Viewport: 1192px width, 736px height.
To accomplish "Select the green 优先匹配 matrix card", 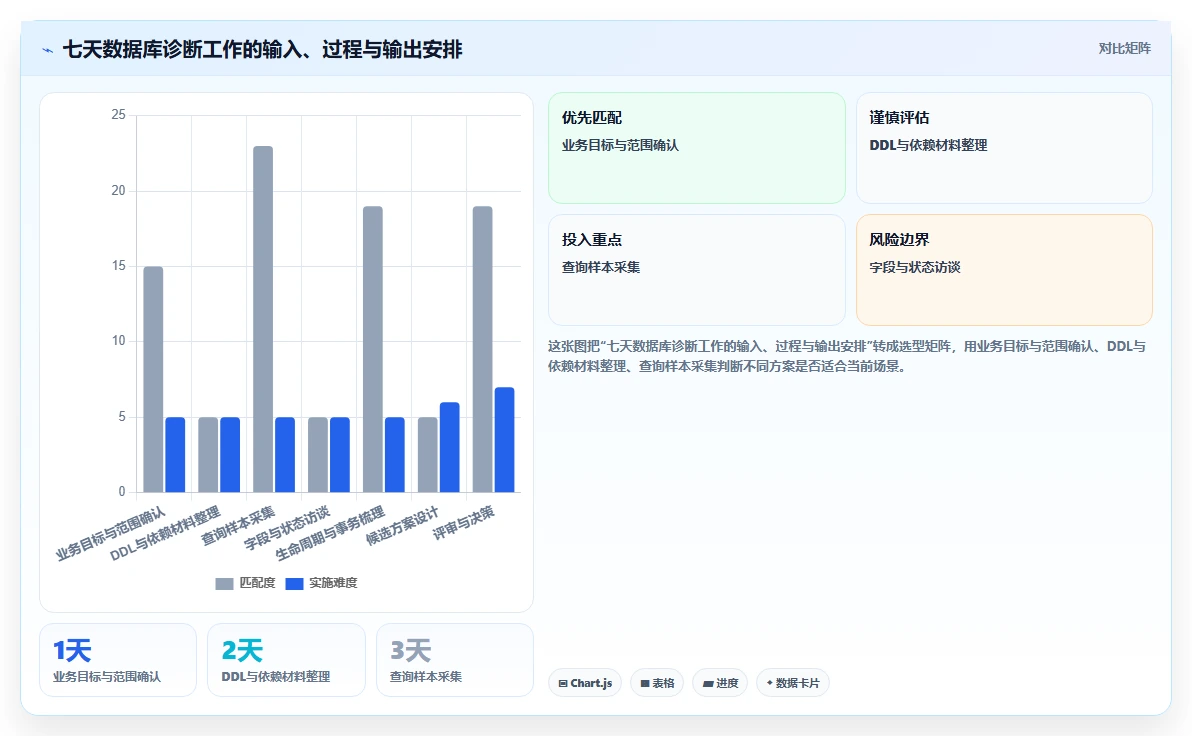I will click(x=696, y=148).
